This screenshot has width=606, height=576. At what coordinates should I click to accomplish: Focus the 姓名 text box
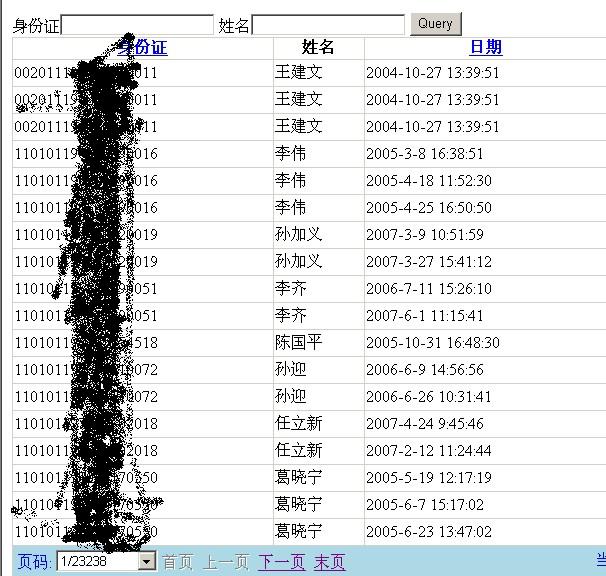(x=328, y=25)
